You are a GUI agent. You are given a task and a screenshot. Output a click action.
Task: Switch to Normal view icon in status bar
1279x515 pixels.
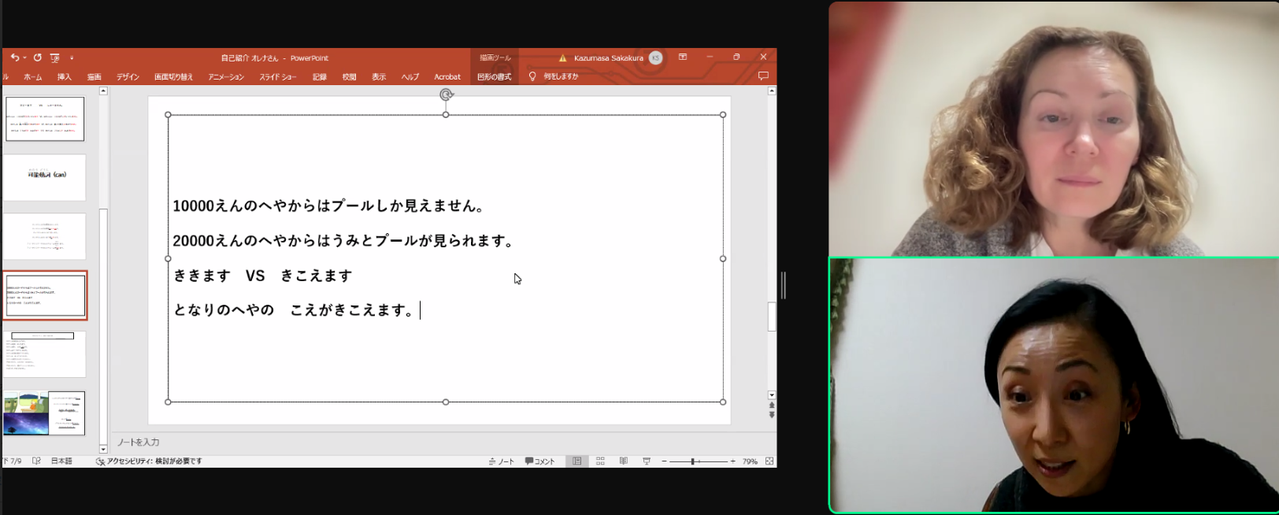pyautogui.click(x=577, y=461)
